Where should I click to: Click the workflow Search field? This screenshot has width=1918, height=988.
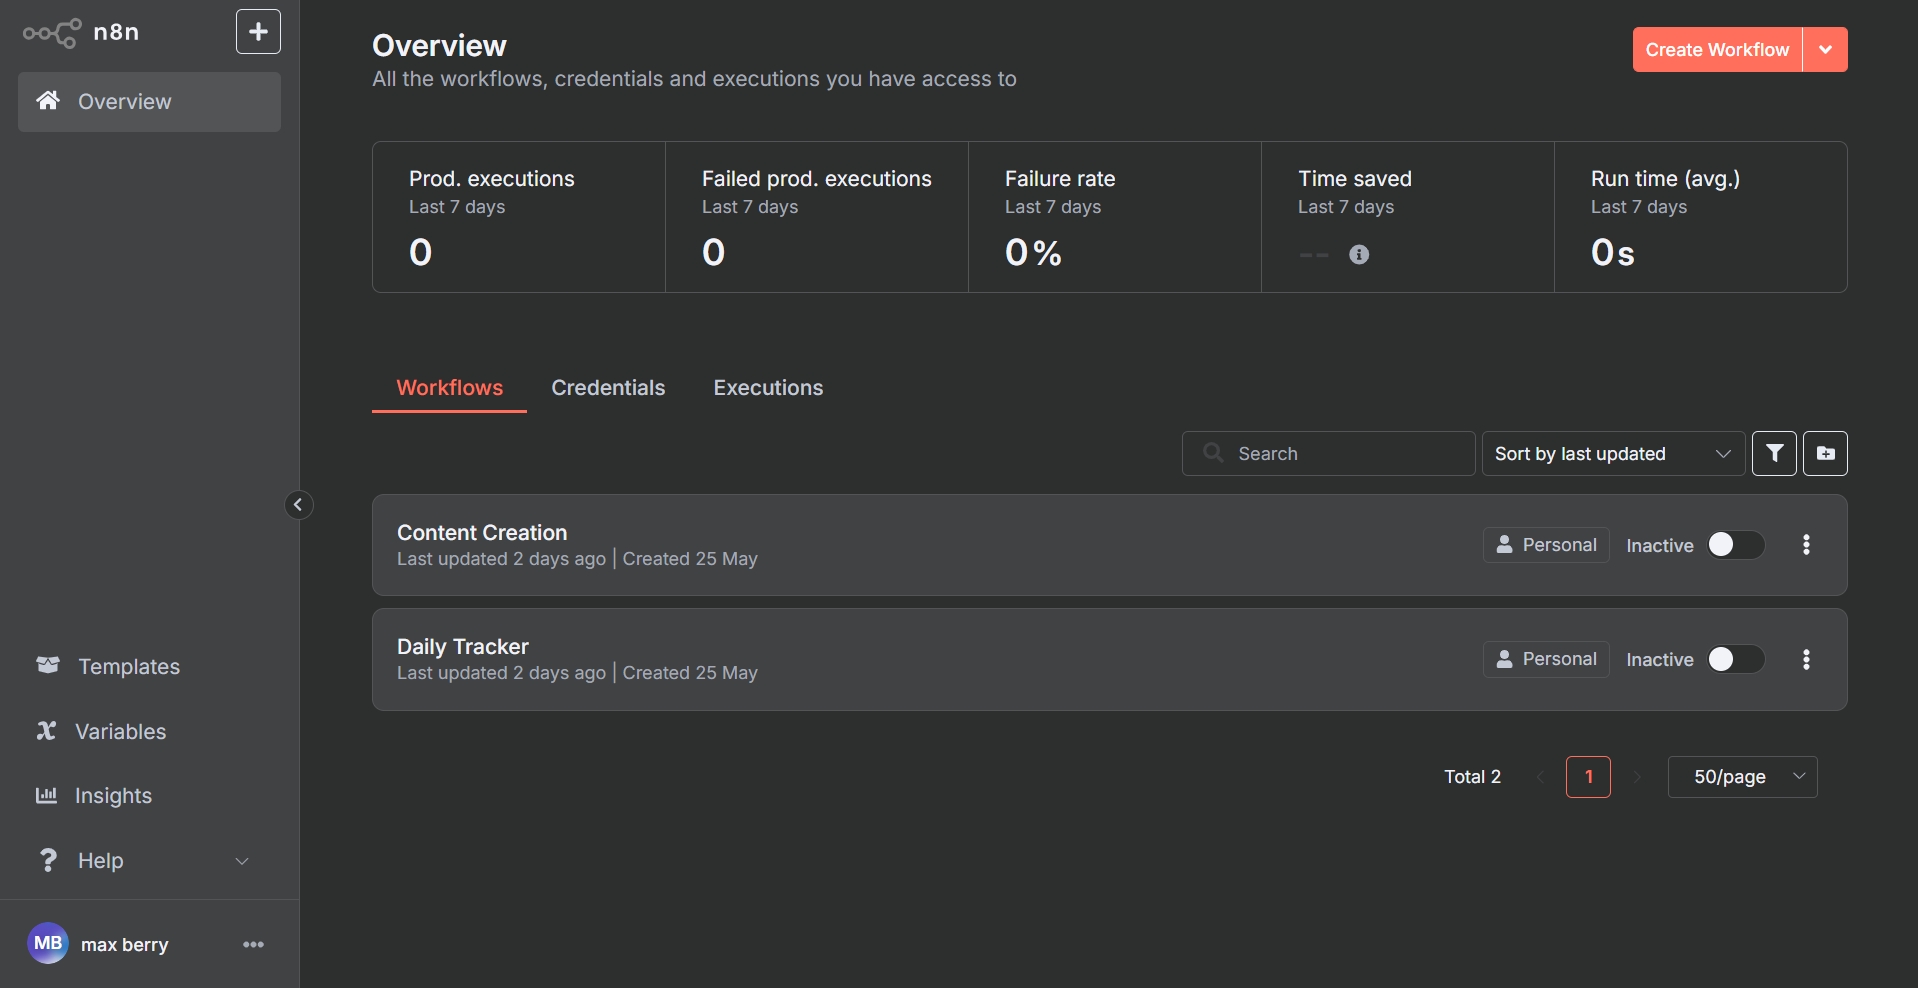1340,454
